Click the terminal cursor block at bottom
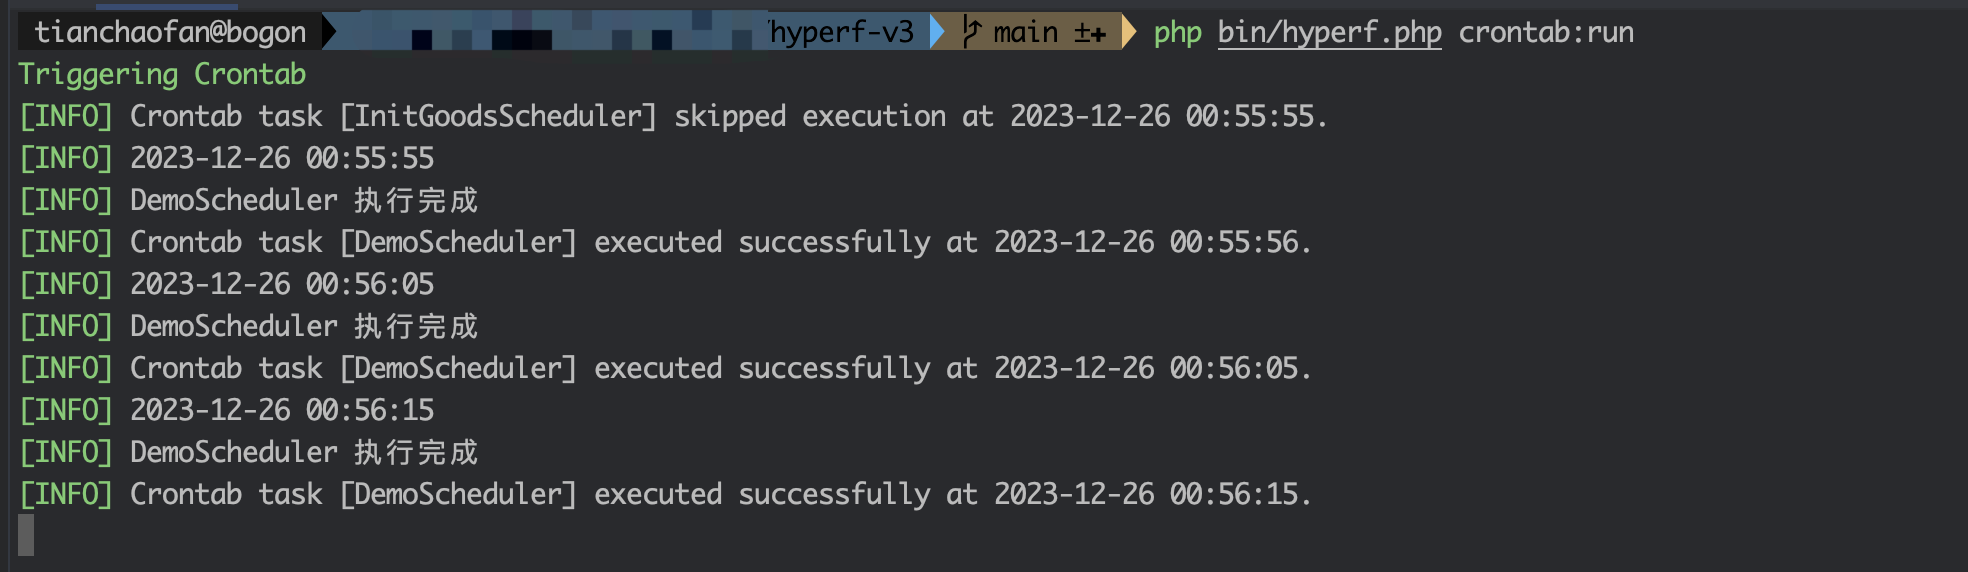Viewport: 1968px width, 572px height. click(x=26, y=535)
